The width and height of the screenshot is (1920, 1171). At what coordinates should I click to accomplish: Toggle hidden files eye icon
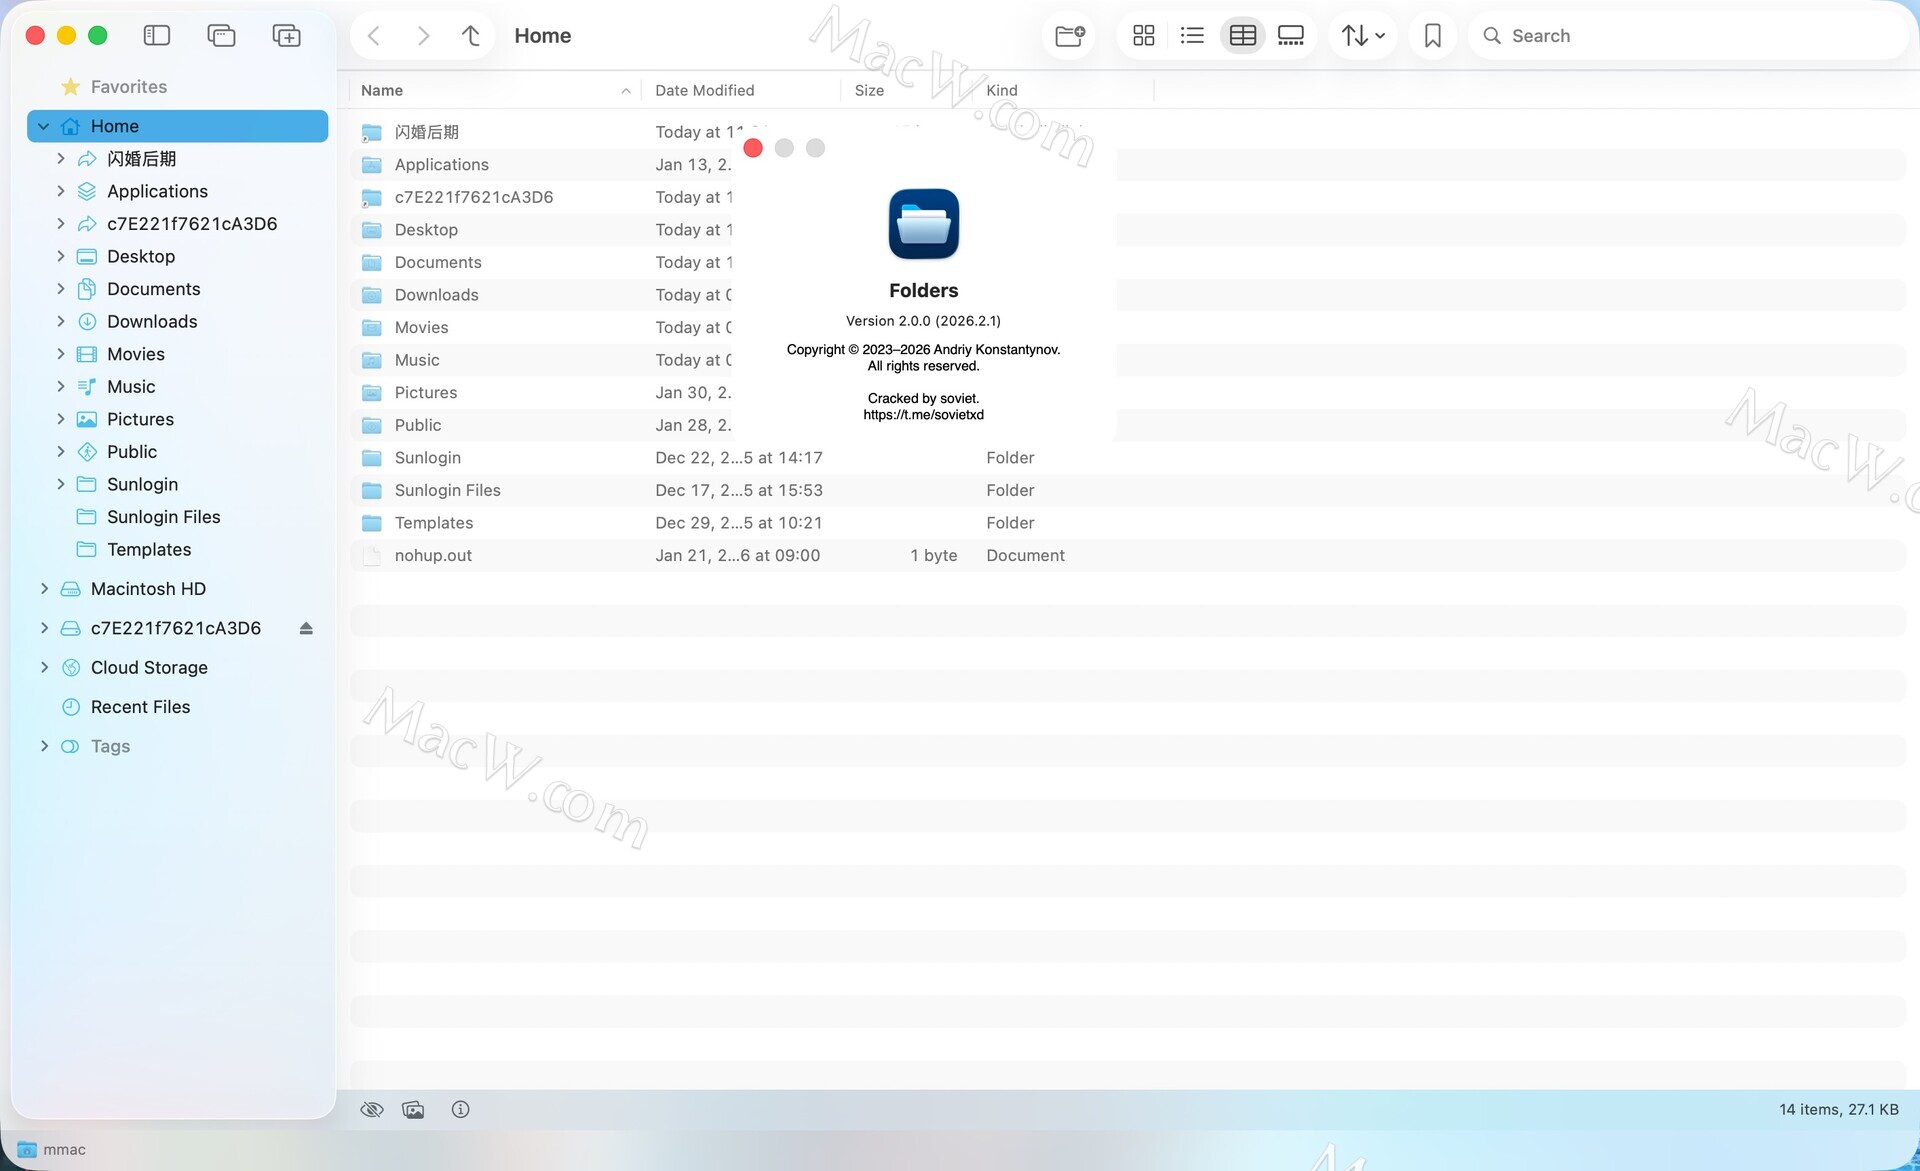coord(372,1109)
